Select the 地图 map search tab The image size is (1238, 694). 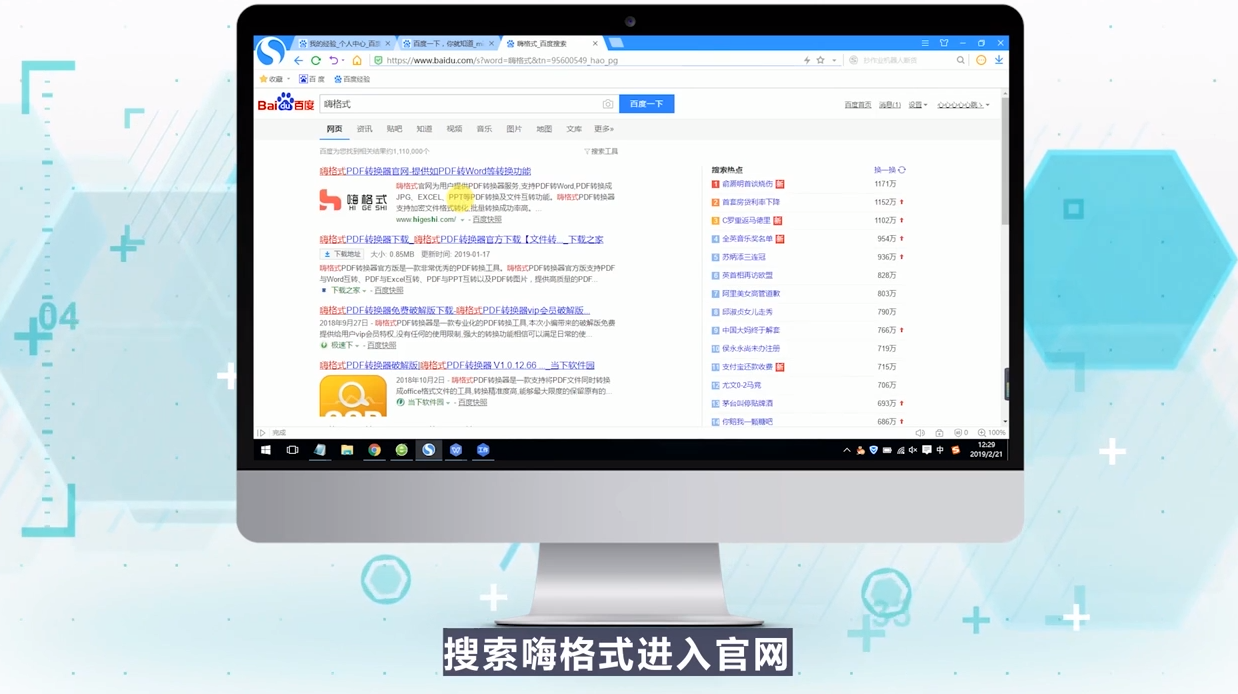pos(544,129)
